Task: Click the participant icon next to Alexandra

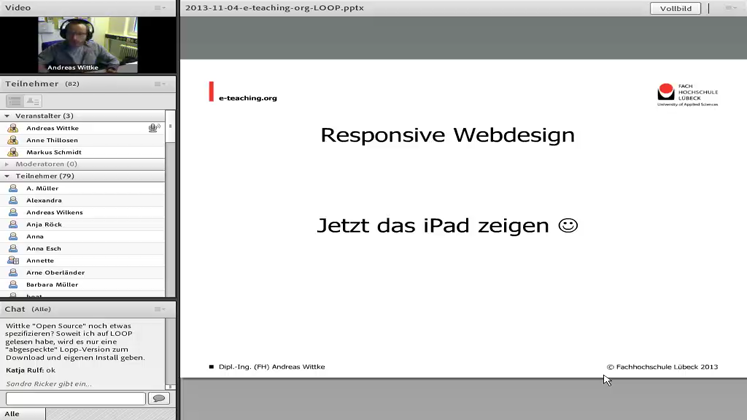Action: [13, 200]
